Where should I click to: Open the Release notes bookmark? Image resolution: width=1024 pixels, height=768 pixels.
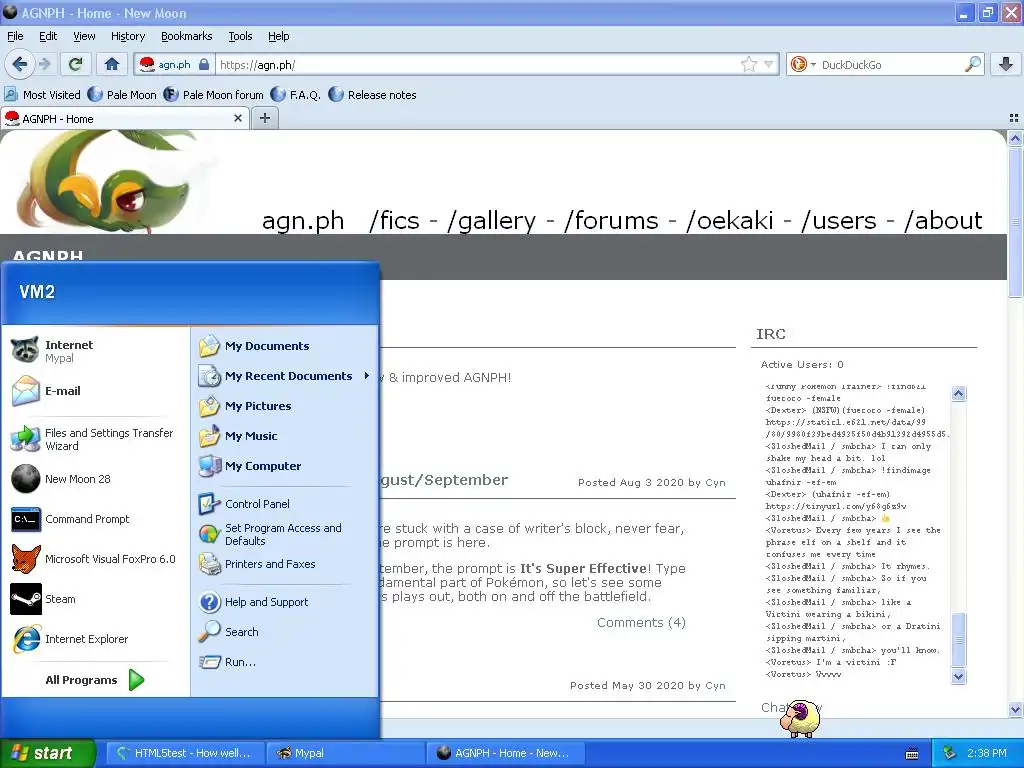(372, 95)
